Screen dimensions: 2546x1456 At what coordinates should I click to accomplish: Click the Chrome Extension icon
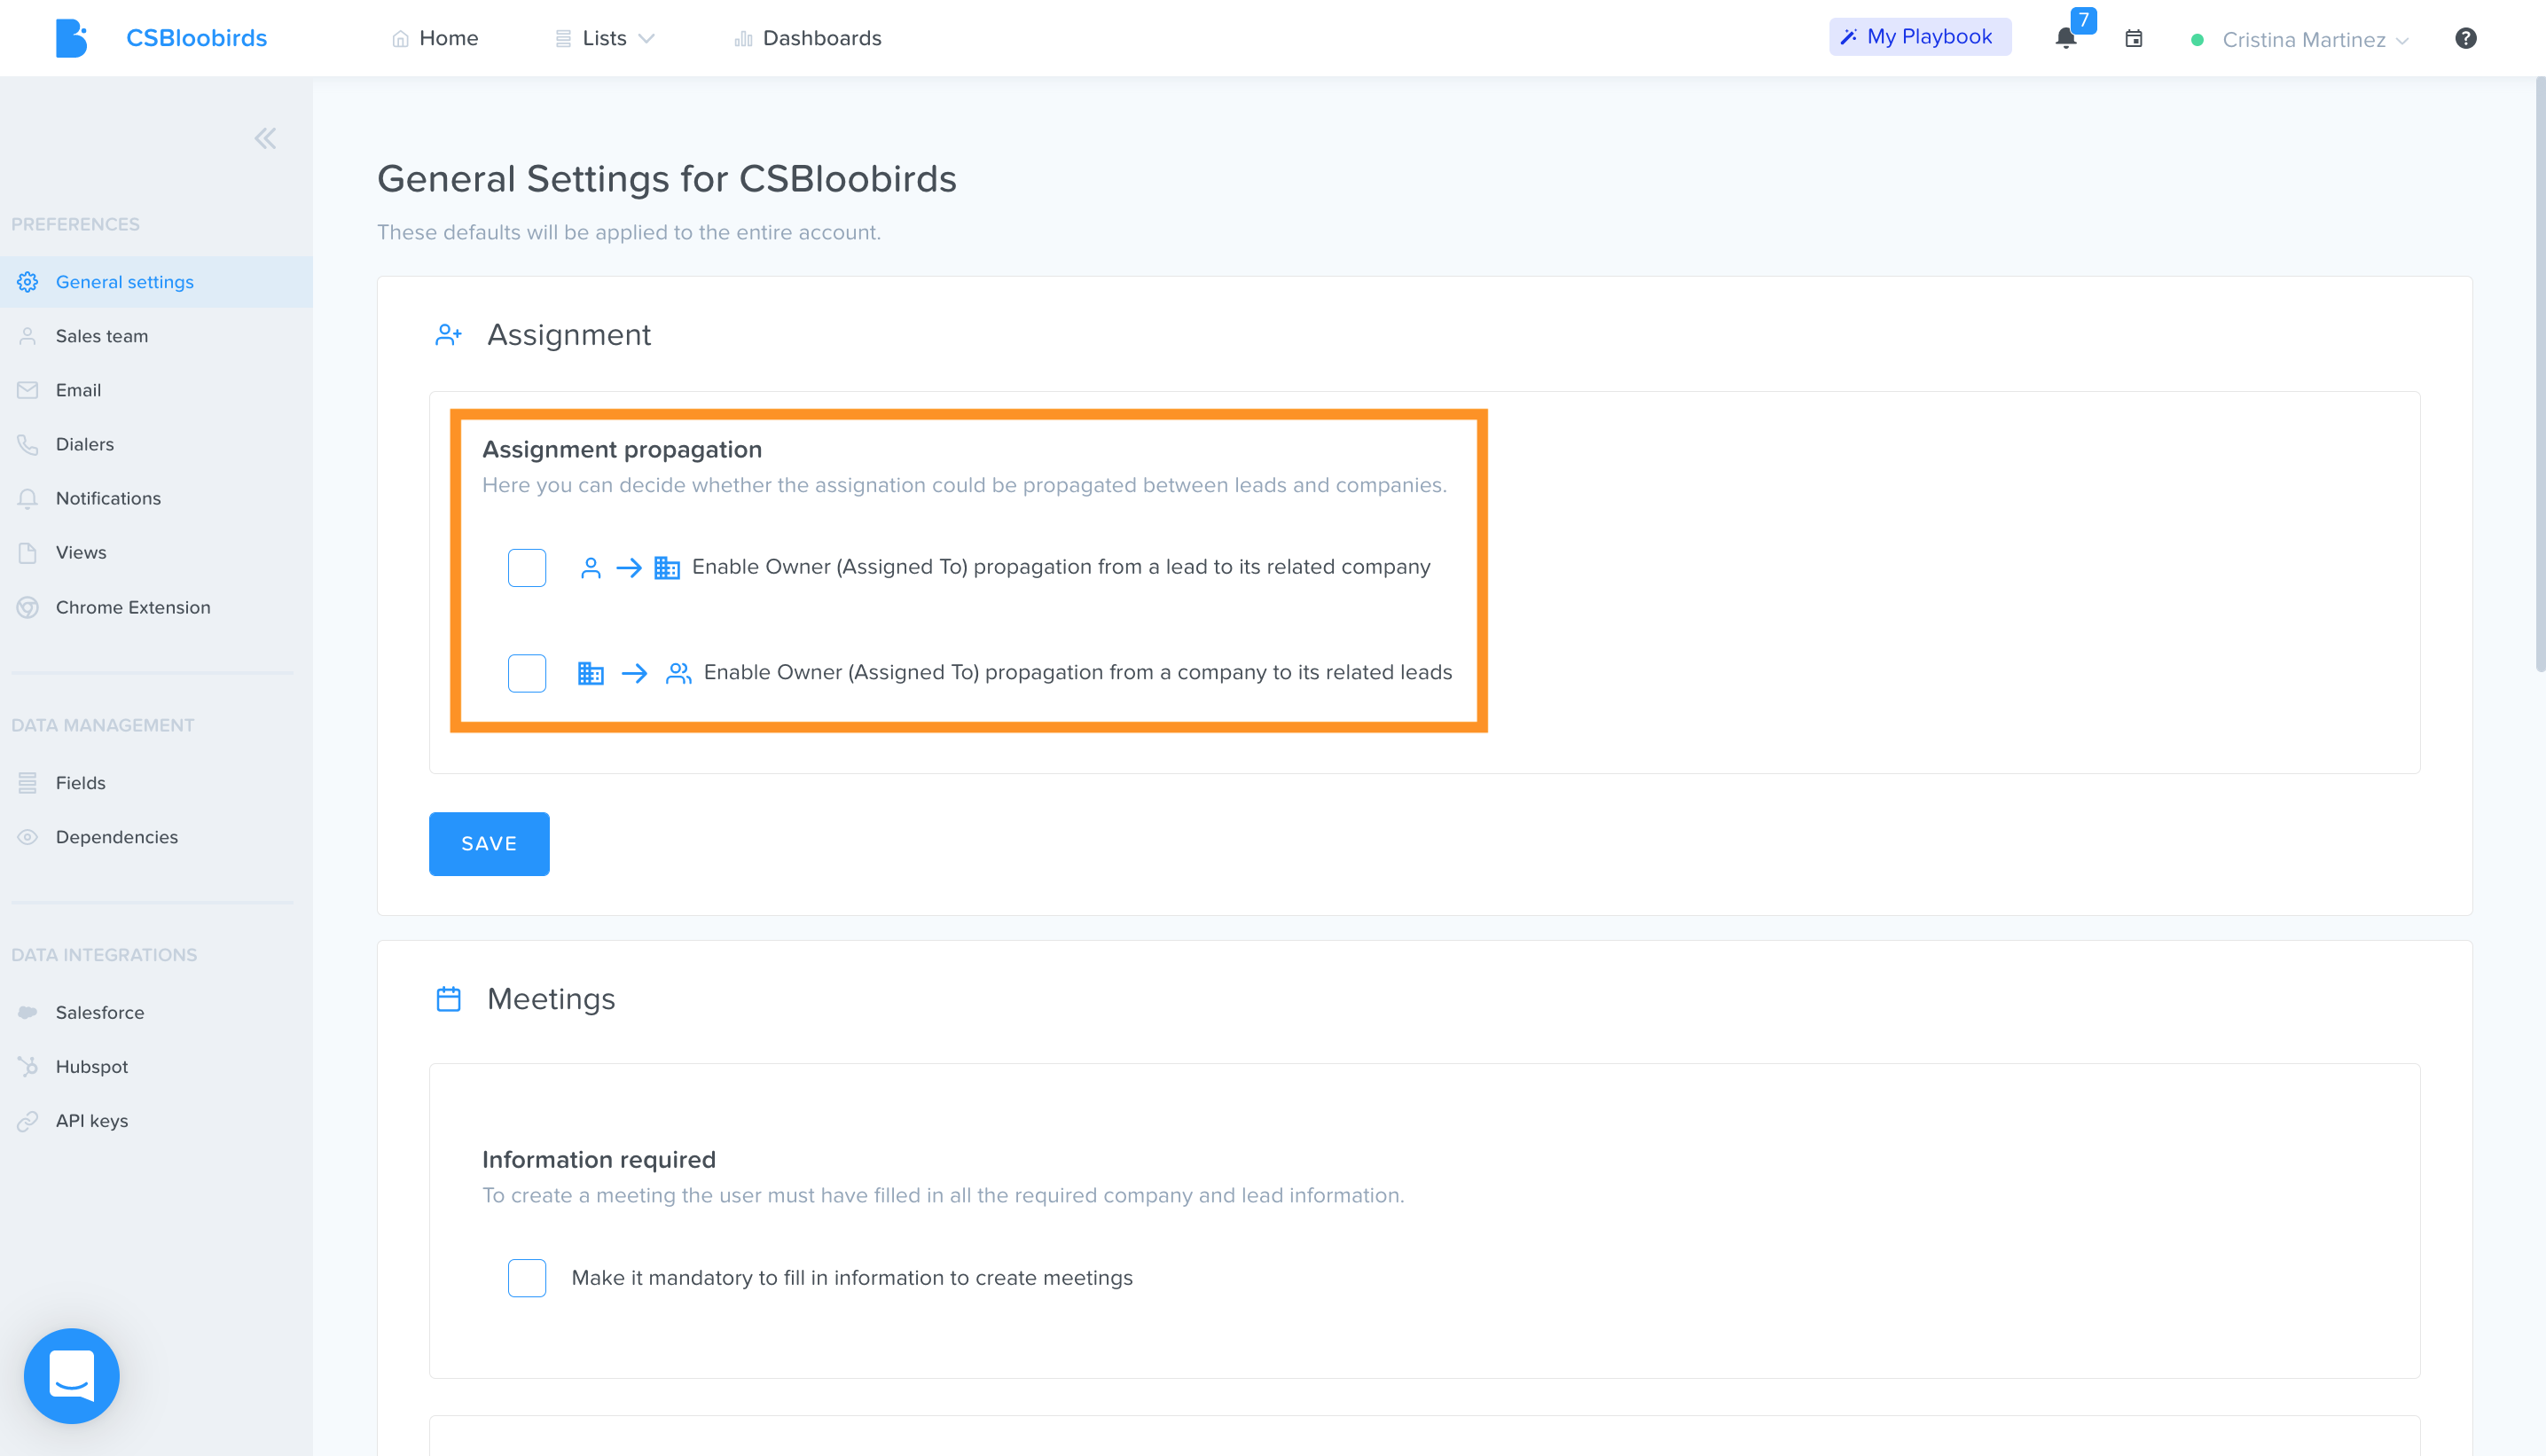coord(28,607)
